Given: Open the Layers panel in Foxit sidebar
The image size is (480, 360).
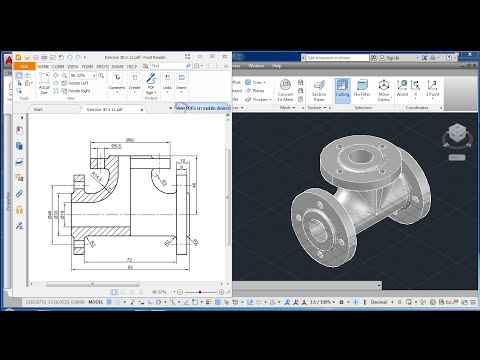Looking at the screenshot, I should (19, 162).
